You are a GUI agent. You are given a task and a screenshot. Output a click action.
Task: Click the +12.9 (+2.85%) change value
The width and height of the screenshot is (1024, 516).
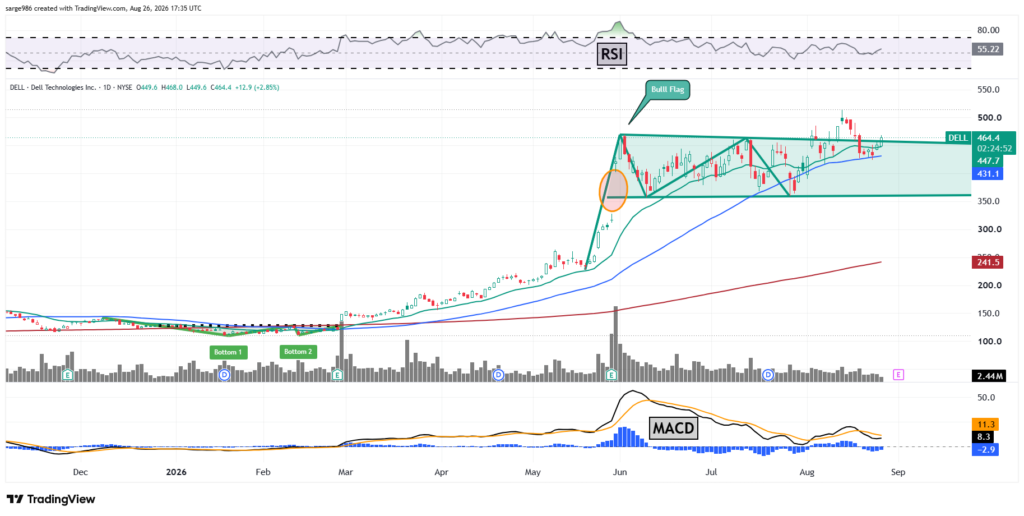257,87
